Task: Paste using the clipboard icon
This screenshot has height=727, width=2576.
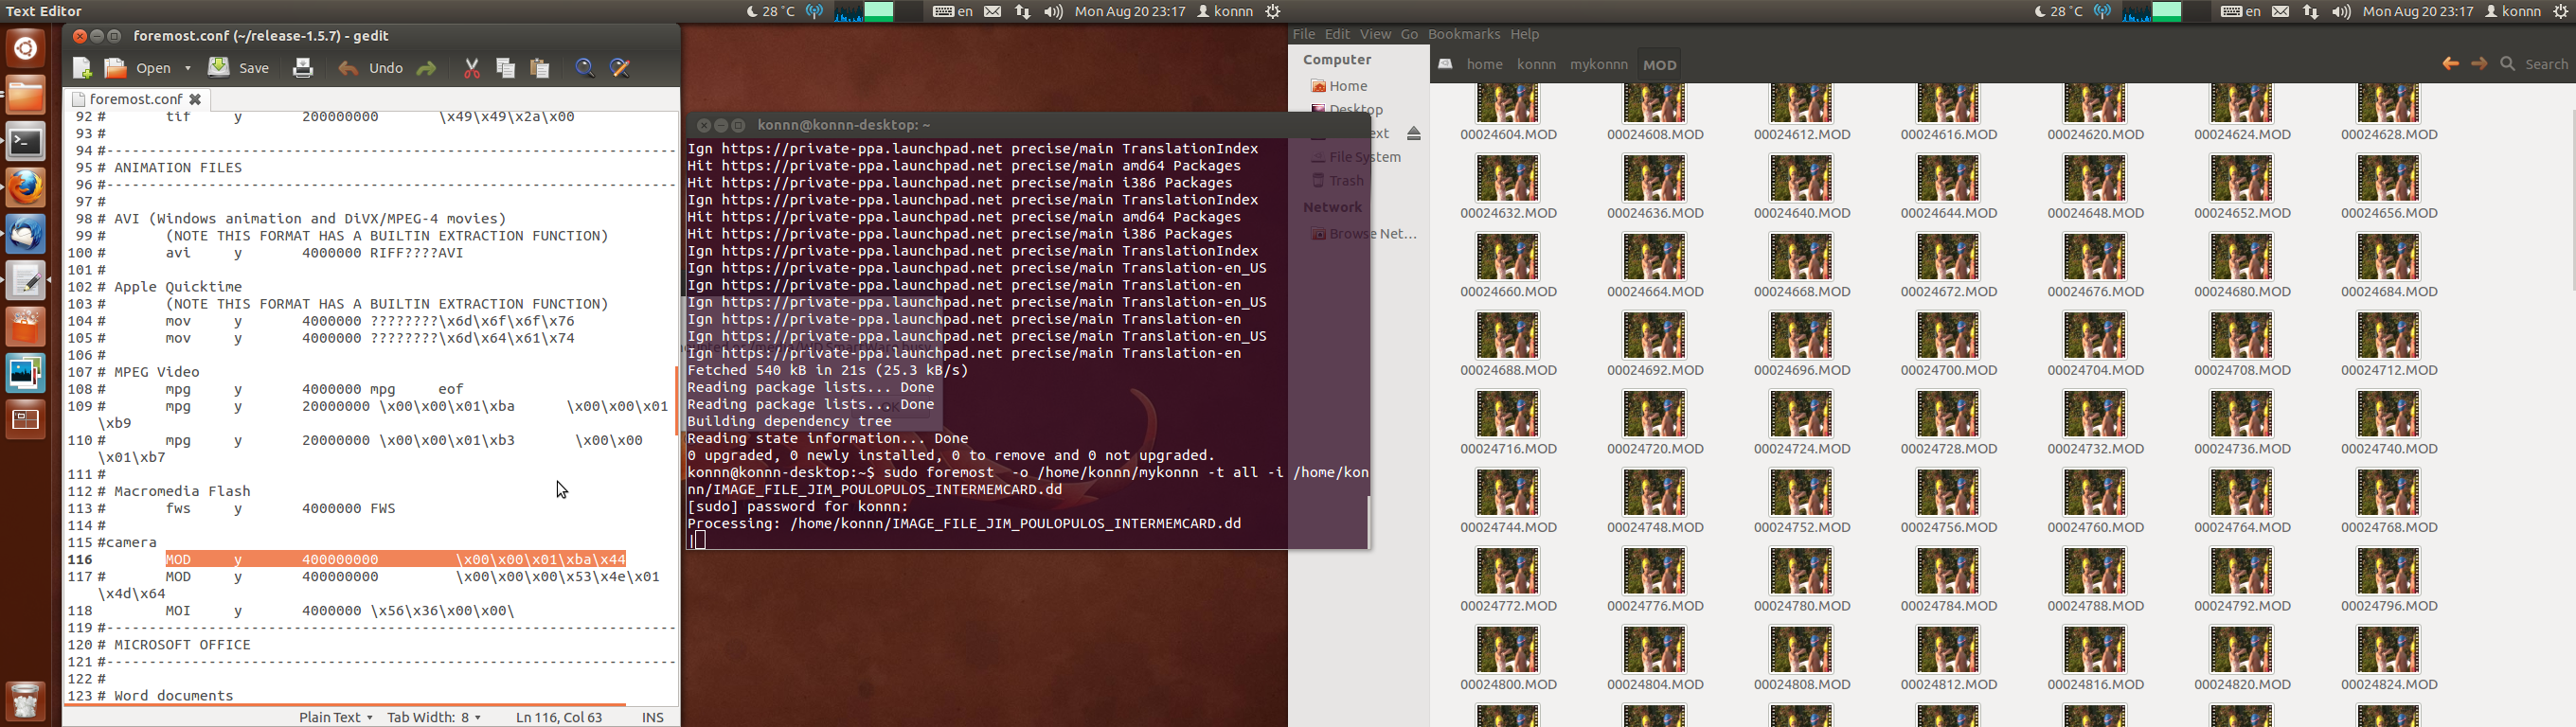Action: pyautogui.click(x=540, y=68)
